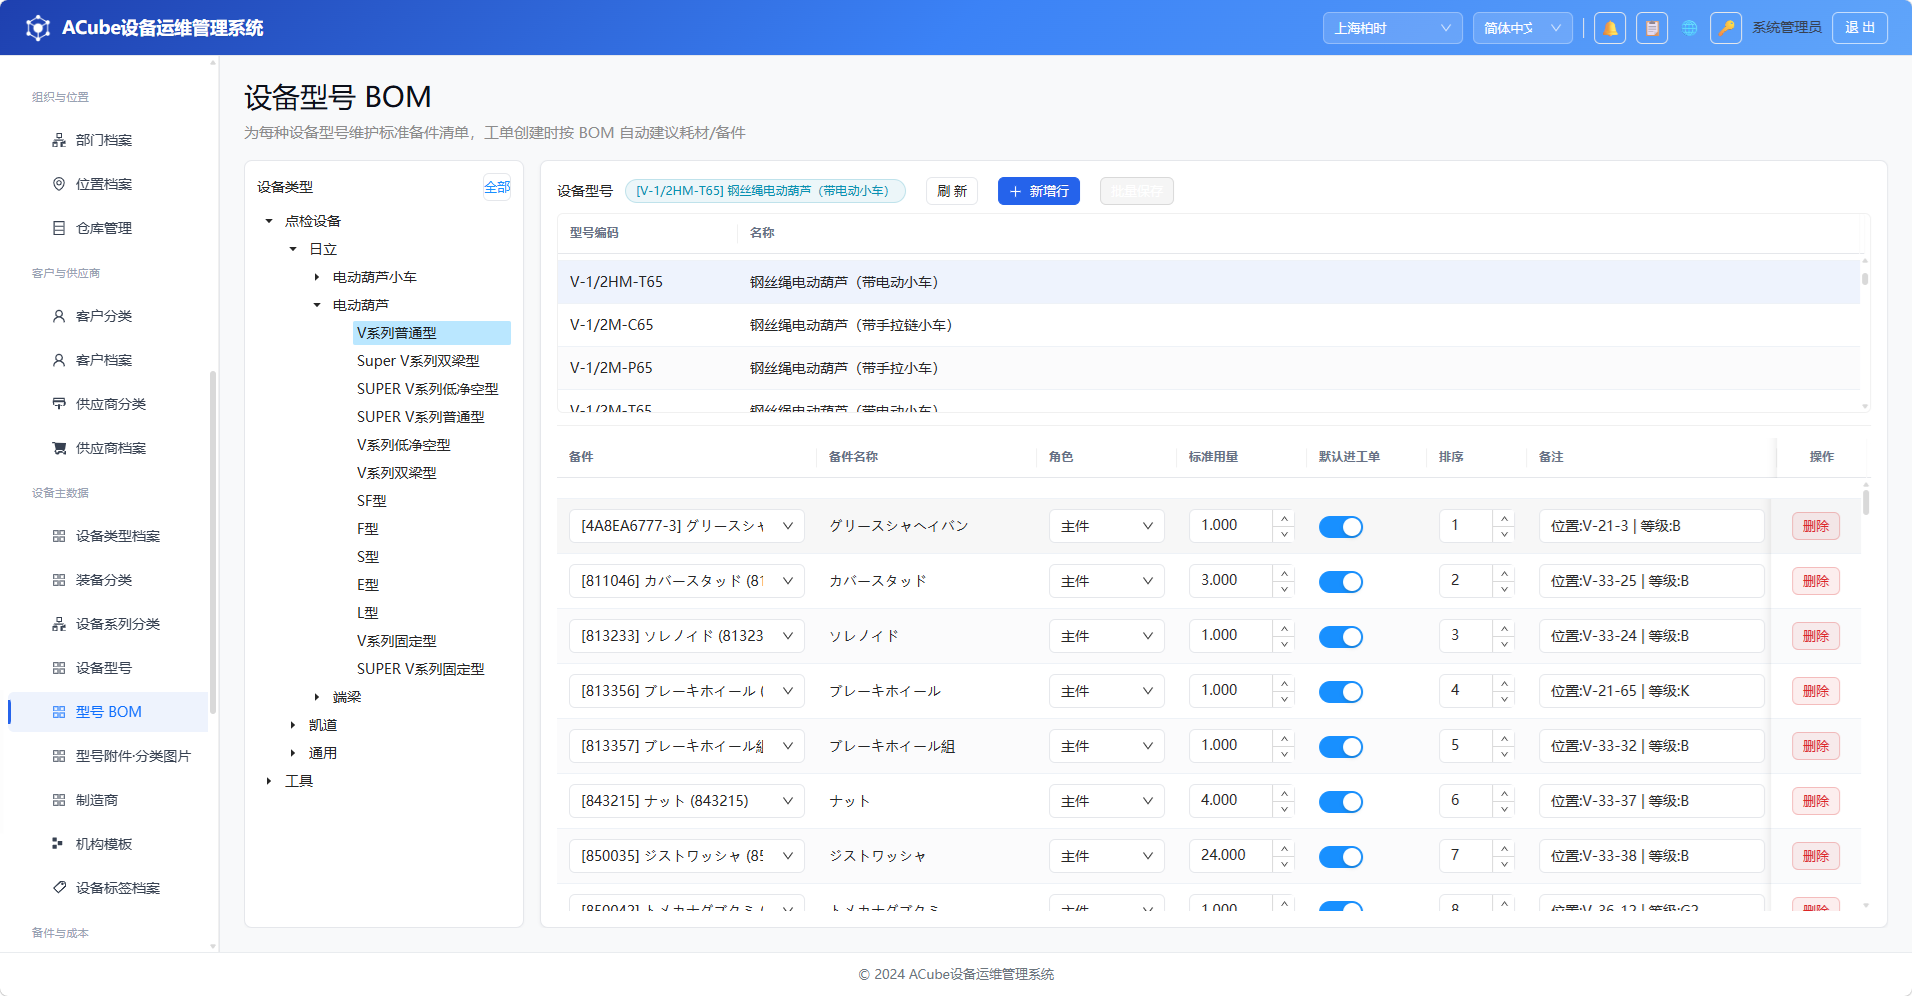Click the 位置档案 pin icon
The image size is (1912, 996).
pyautogui.click(x=59, y=184)
